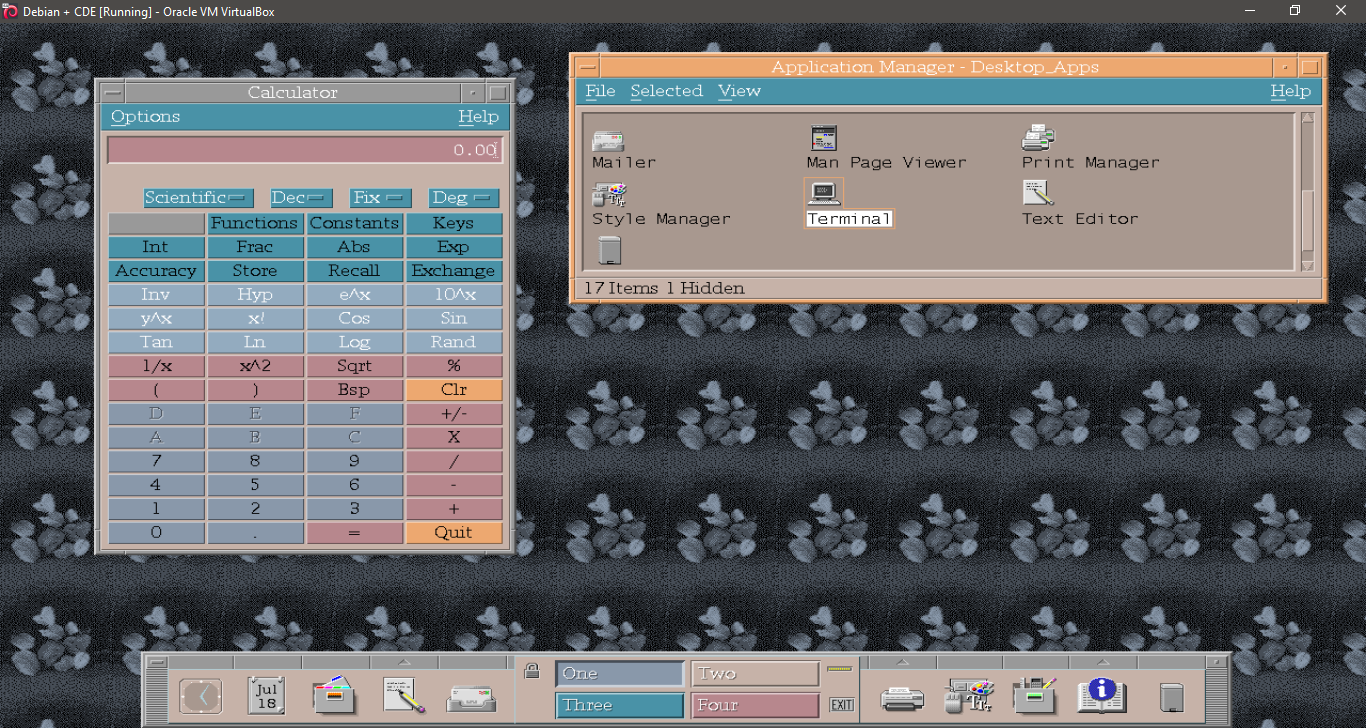Open the Man Page Viewer icon
Image resolution: width=1366 pixels, height=728 pixels.
(x=823, y=138)
